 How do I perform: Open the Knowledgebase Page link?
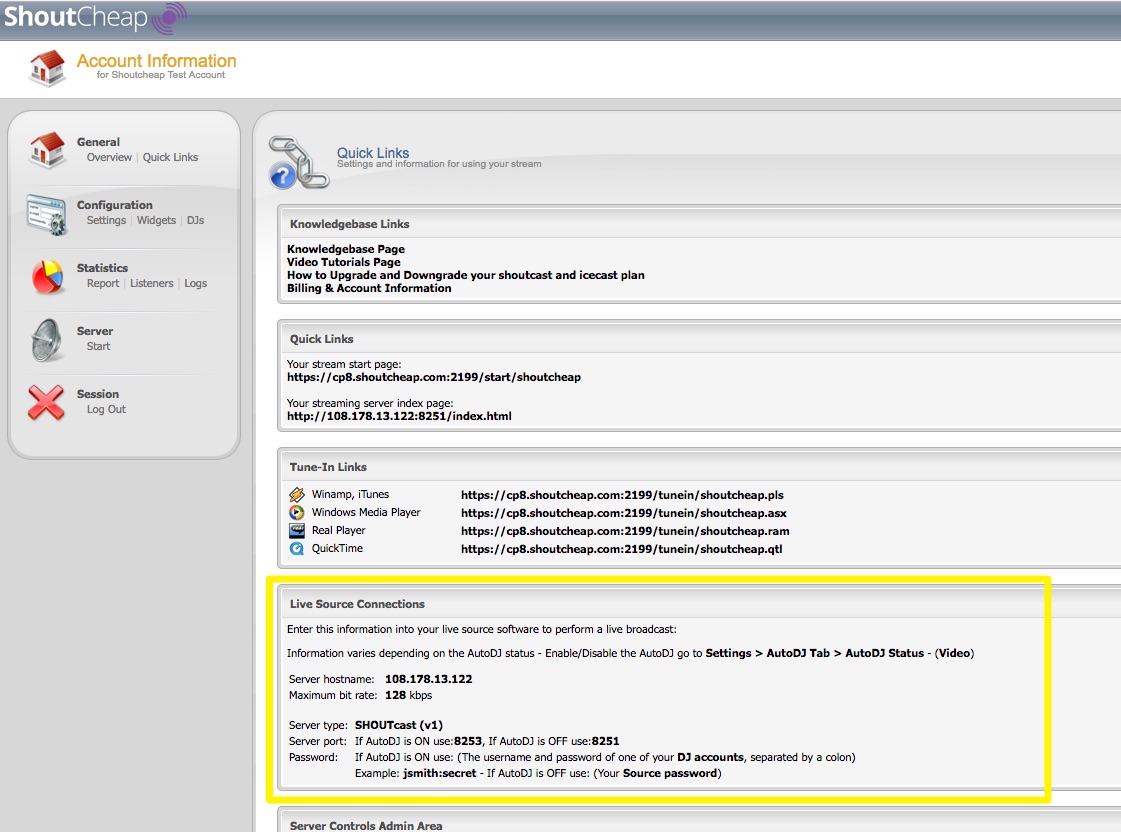(346, 249)
